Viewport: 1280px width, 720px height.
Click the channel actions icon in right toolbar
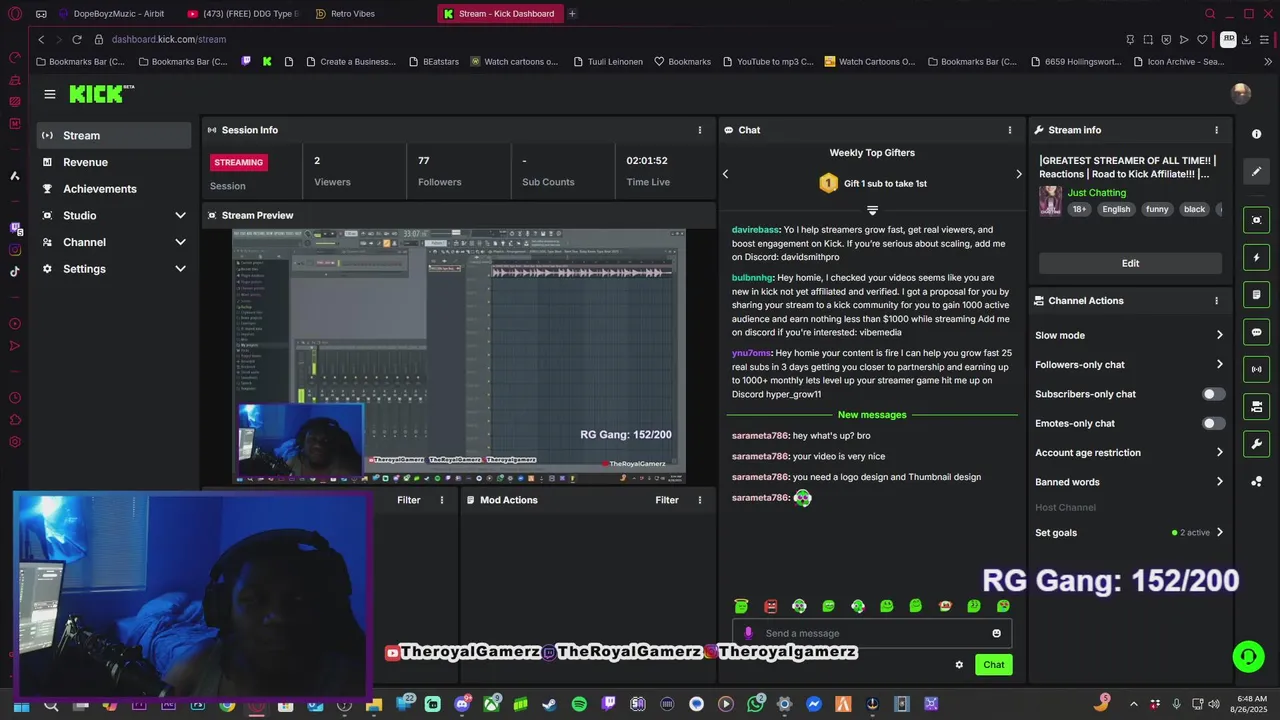coord(1257,406)
